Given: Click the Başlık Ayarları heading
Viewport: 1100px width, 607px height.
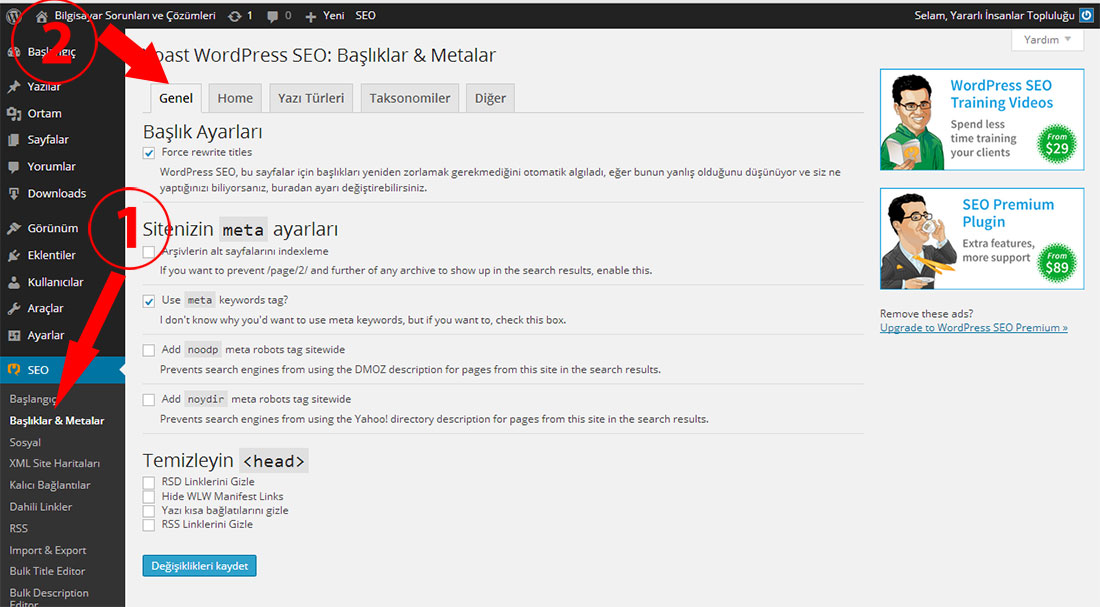Looking at the screenshot, I should point(203,132).
